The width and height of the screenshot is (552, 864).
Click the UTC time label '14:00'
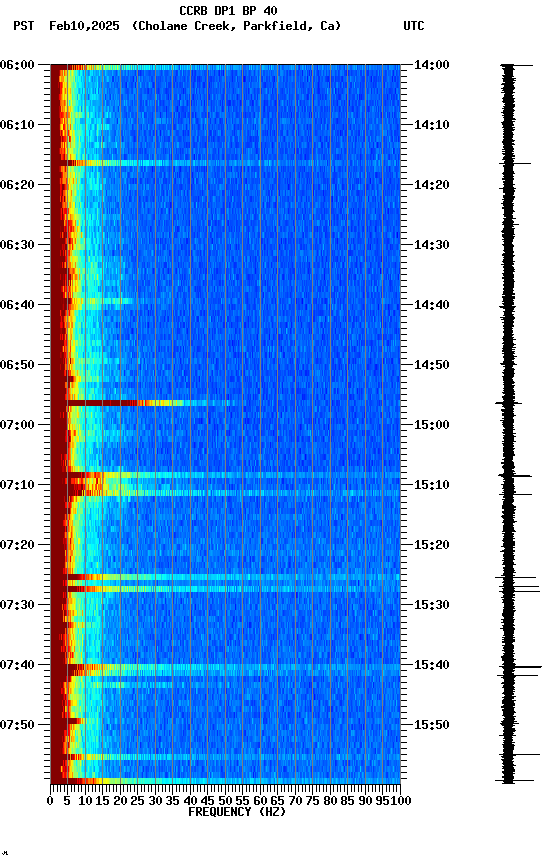click(432, 65)
